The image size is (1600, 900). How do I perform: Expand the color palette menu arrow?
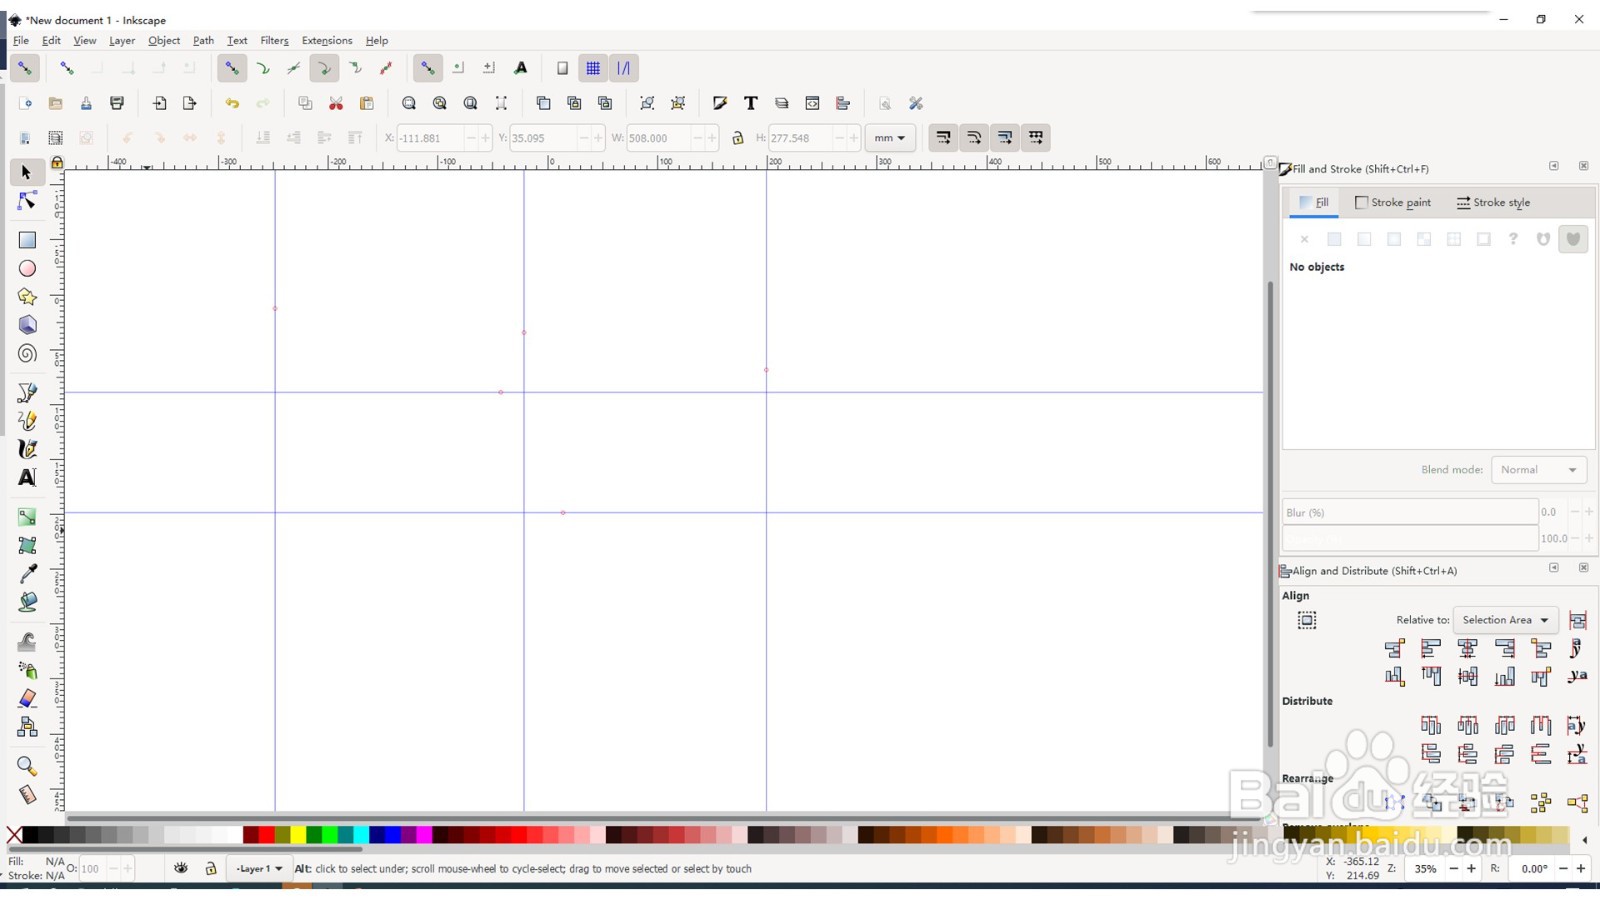(x=1584, y=840)
